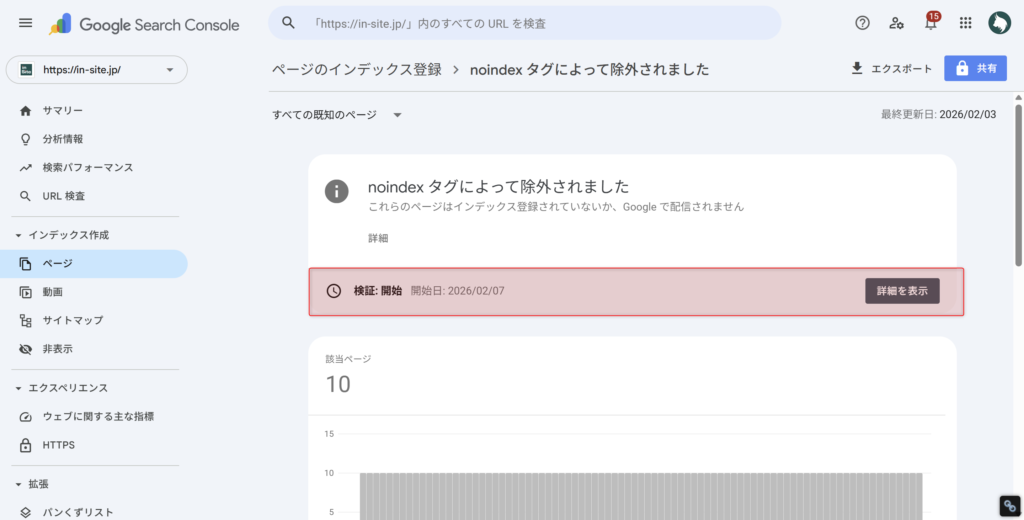This screenshot has height=520, width=1024.
Task: Open user and permission settings icon
Action: [x=896, y=23]
